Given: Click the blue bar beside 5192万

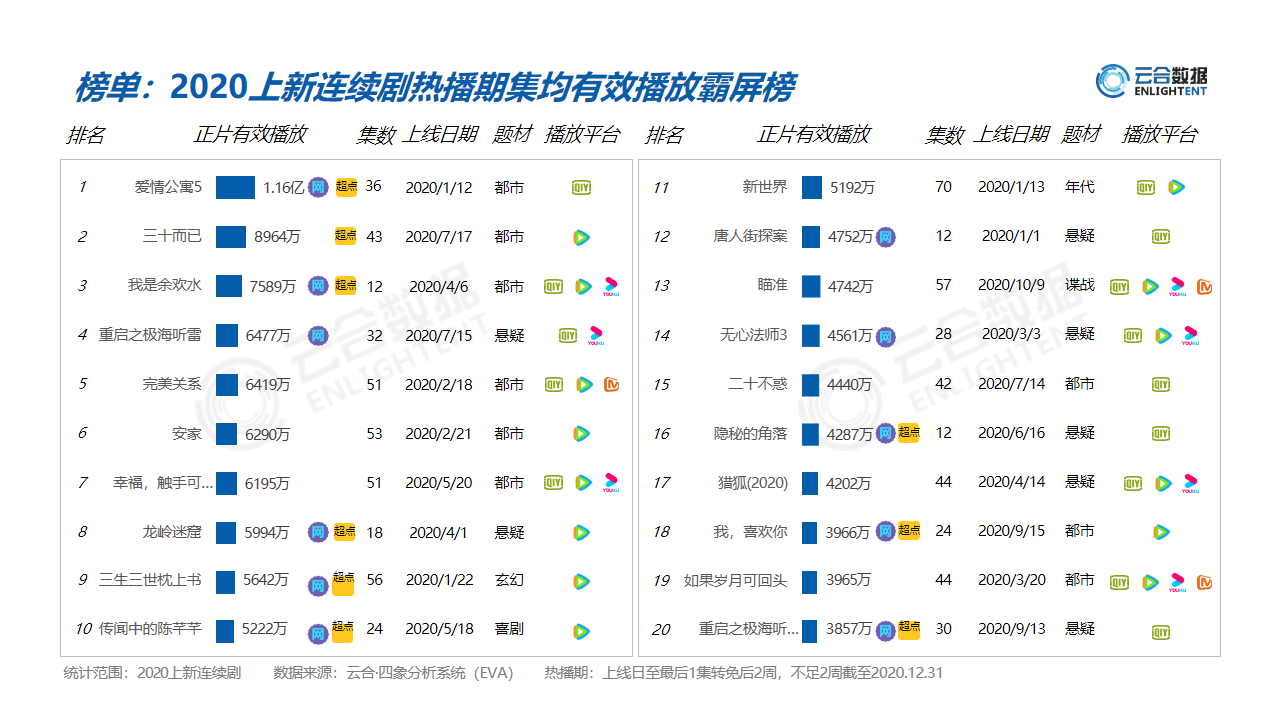Looking at the screenshot, I should pos(812,187).
